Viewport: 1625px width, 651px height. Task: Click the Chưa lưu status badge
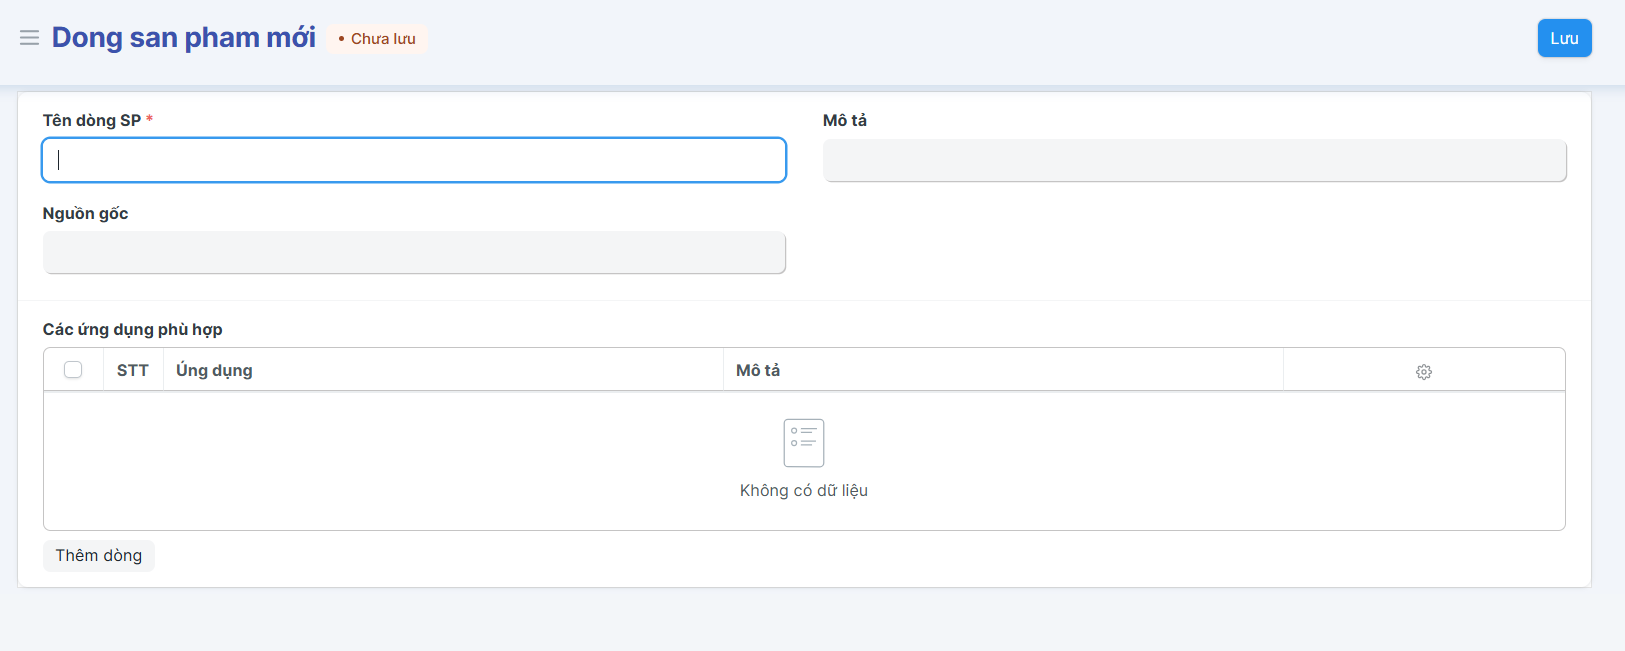point(377,39)
